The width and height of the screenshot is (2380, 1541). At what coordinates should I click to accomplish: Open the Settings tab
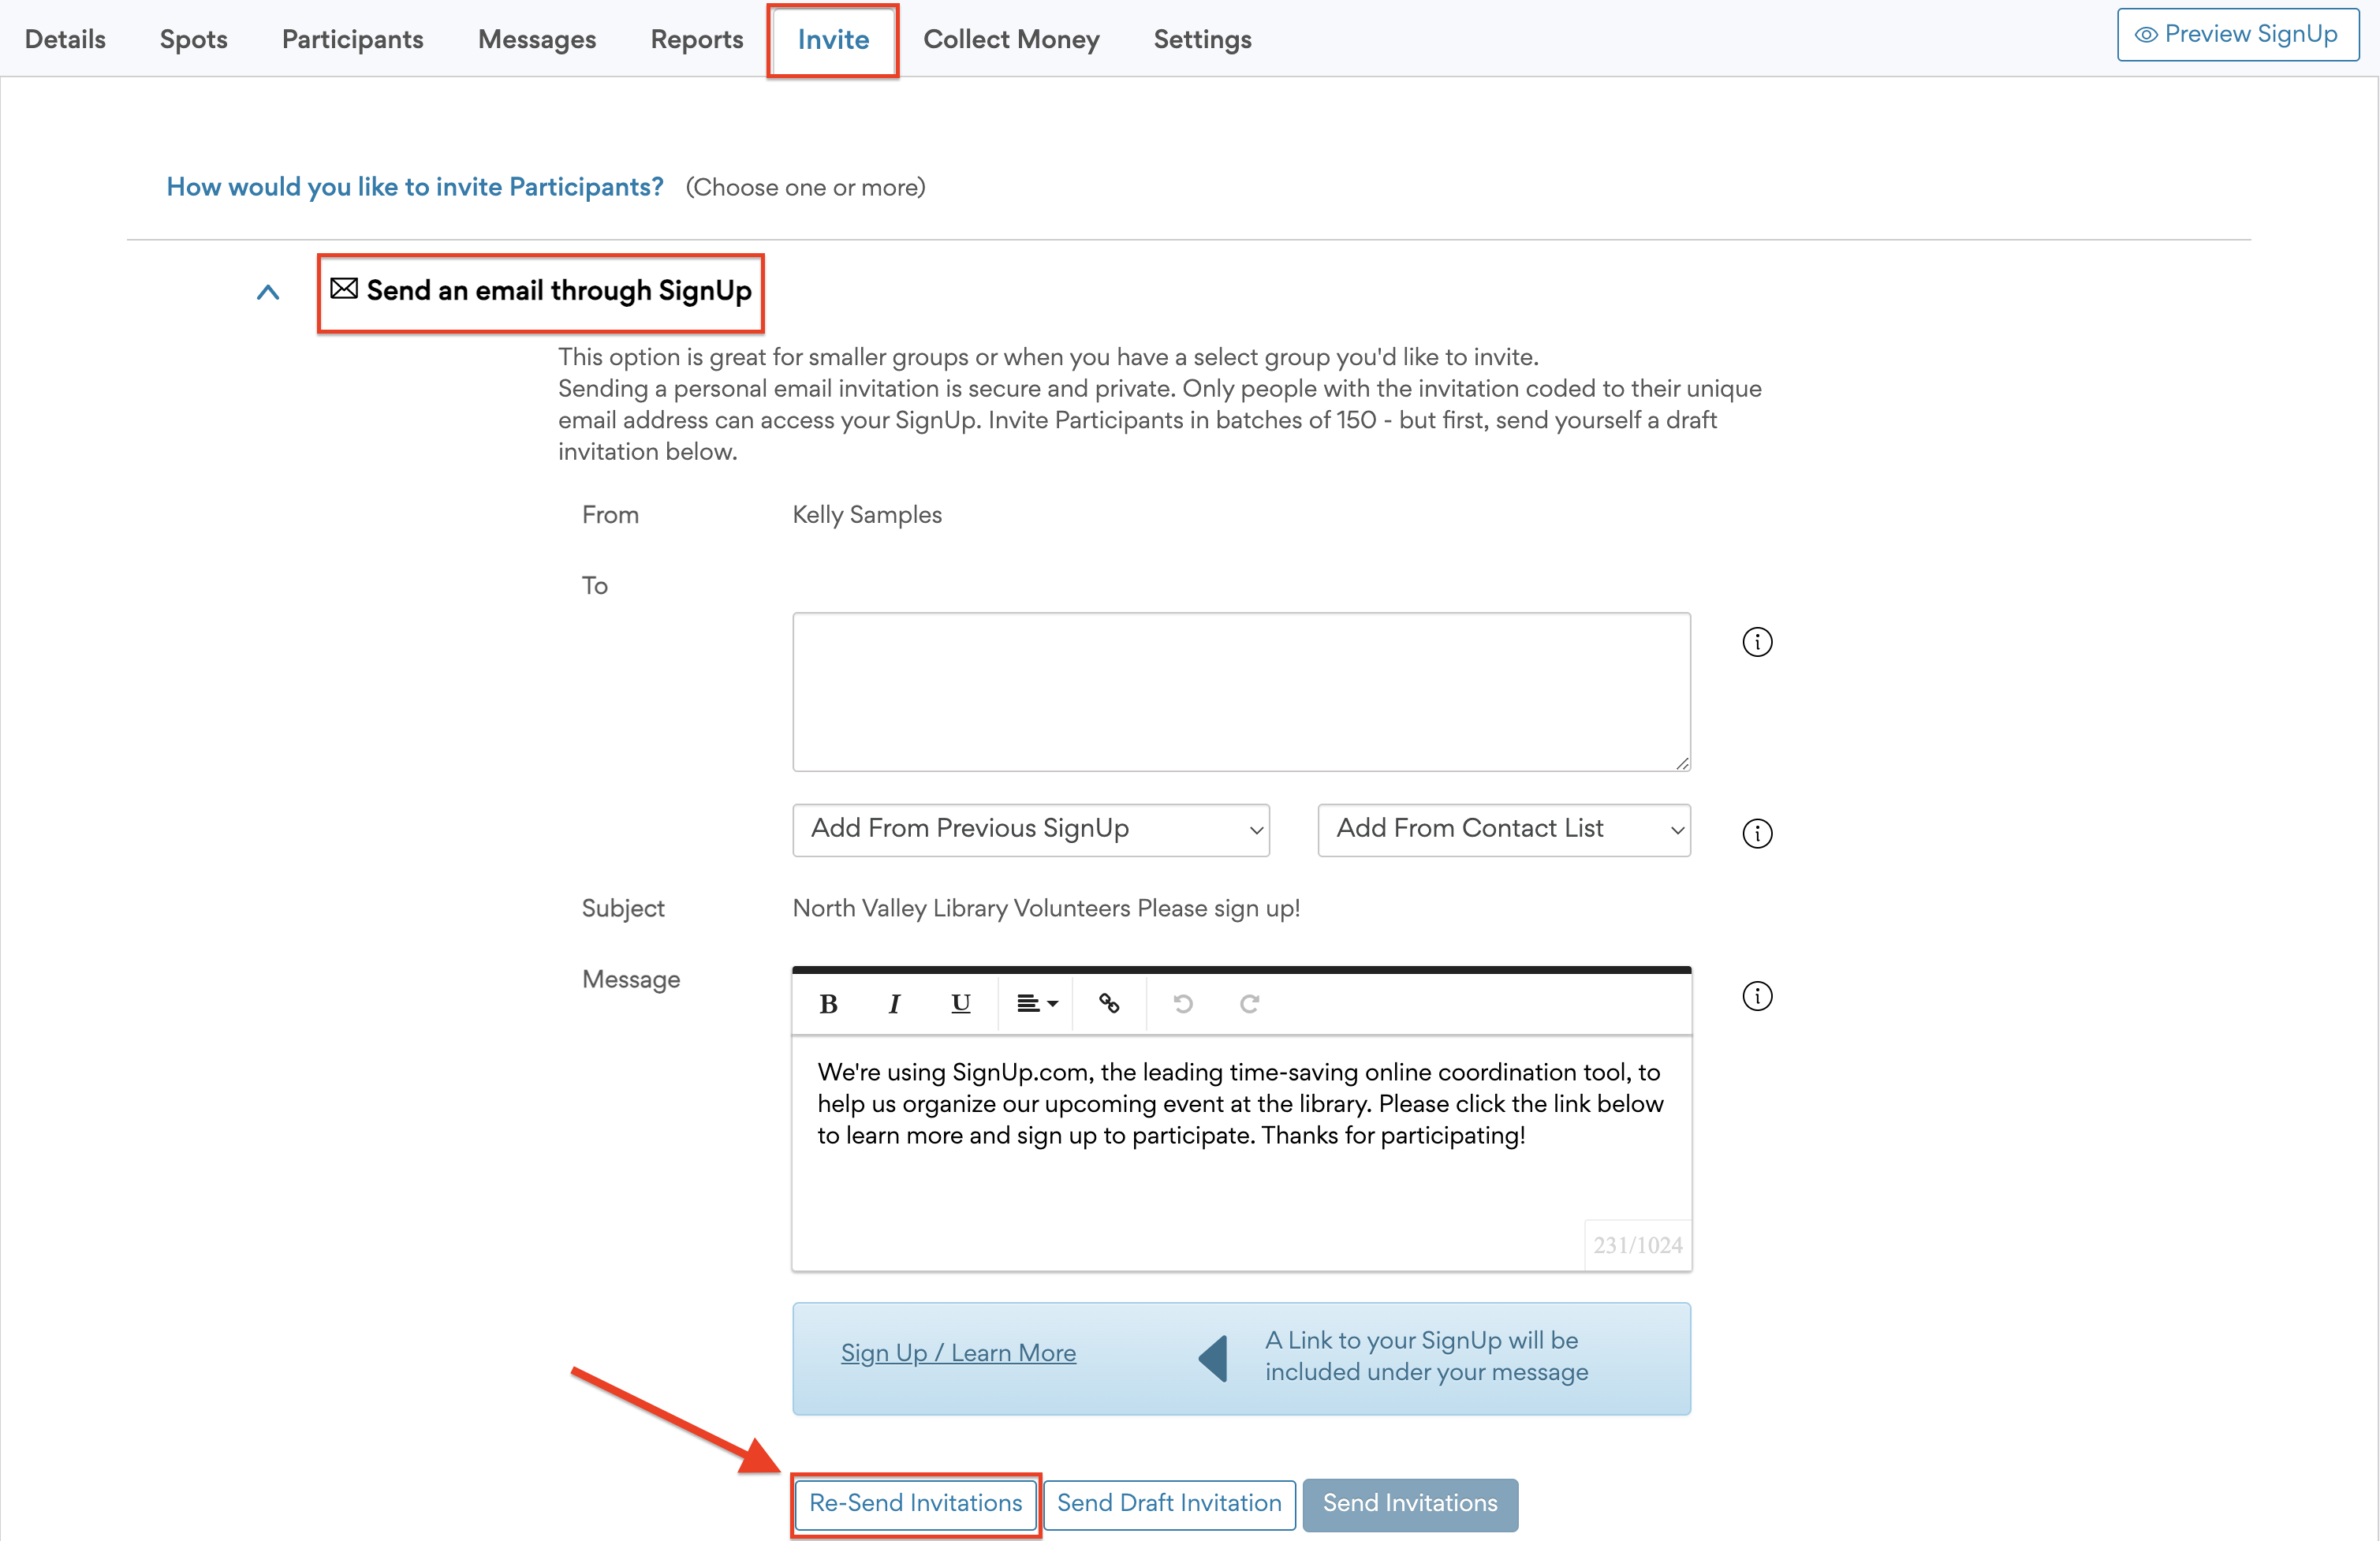coord(1202,39)
